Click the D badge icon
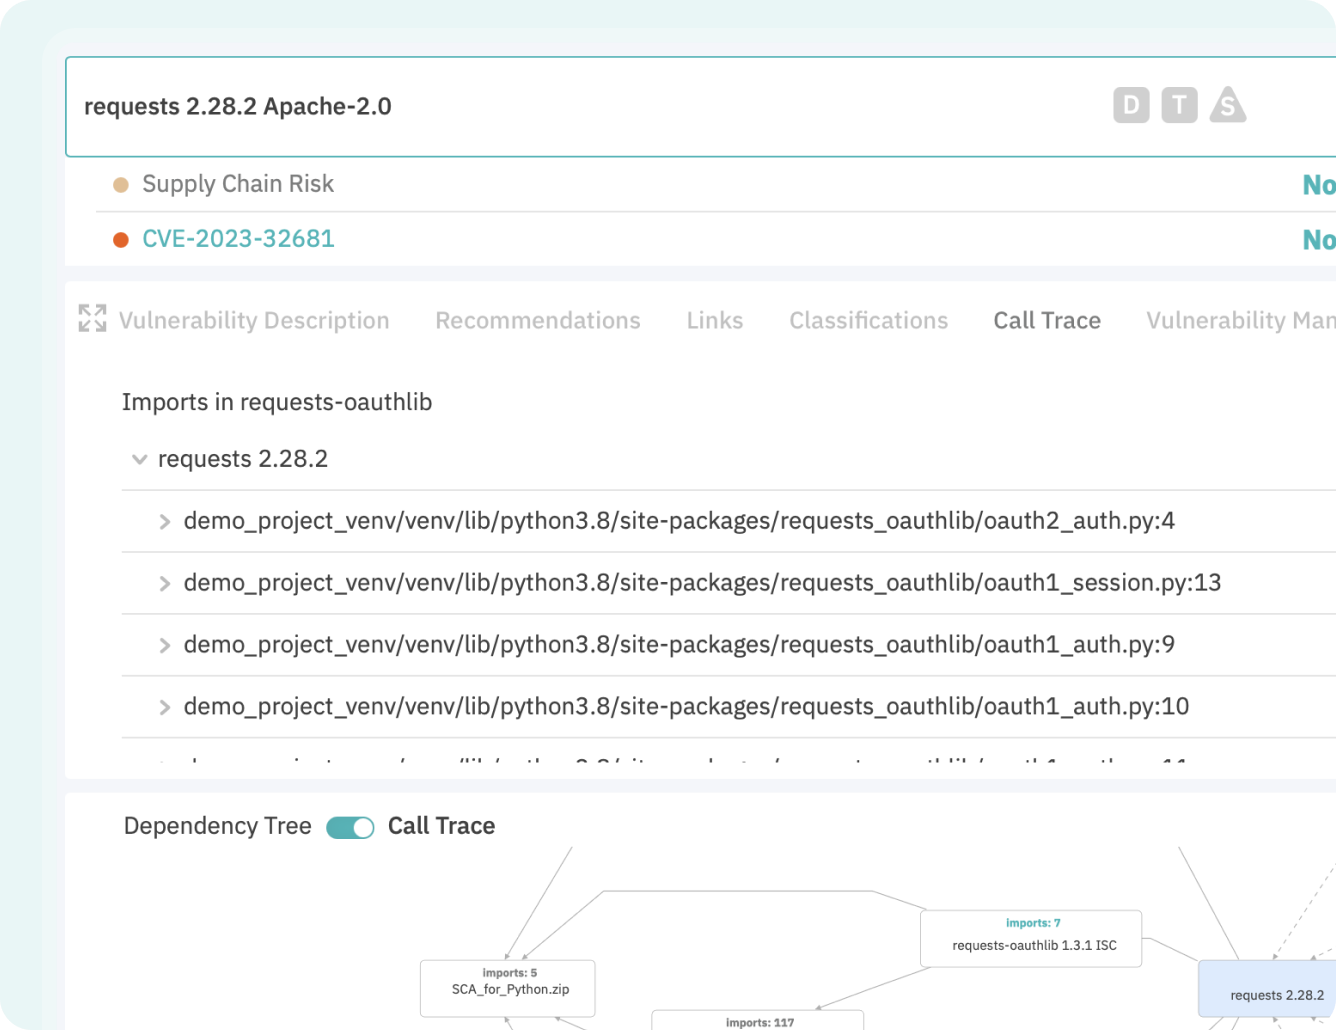This screenshot has width=1336, height=1030. [1131, 105]
